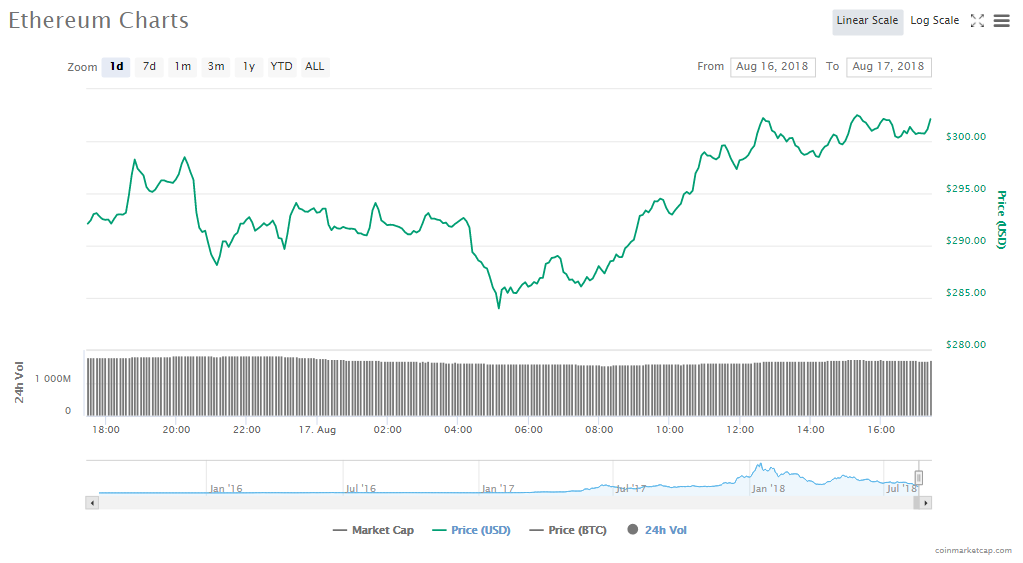The image size is (1023, 563).
Task: Switch to Log Scale
Action: coord(934,21)
